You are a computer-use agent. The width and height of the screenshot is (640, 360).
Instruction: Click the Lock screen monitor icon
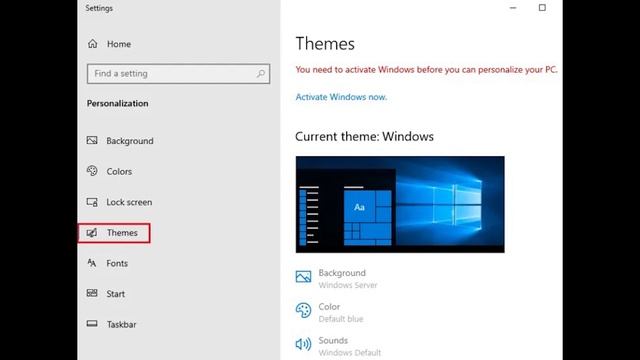[92, 202]
